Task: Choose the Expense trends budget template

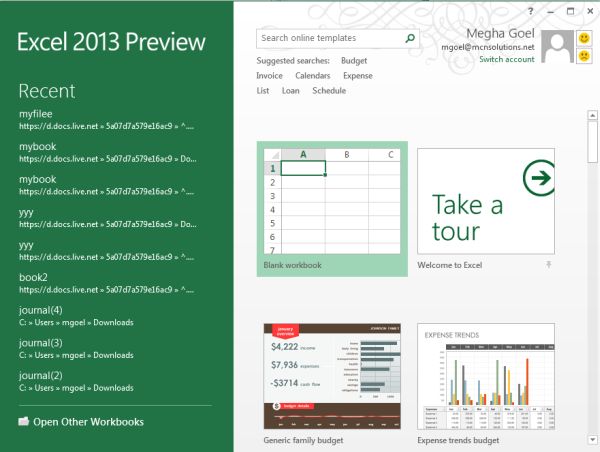Action: point(486,377)
